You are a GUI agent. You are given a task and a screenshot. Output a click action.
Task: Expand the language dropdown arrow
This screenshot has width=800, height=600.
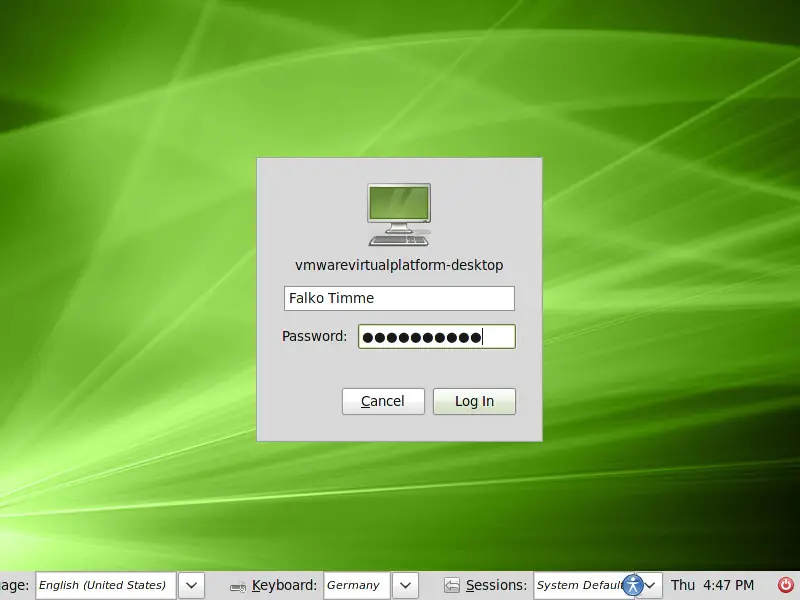192,585
